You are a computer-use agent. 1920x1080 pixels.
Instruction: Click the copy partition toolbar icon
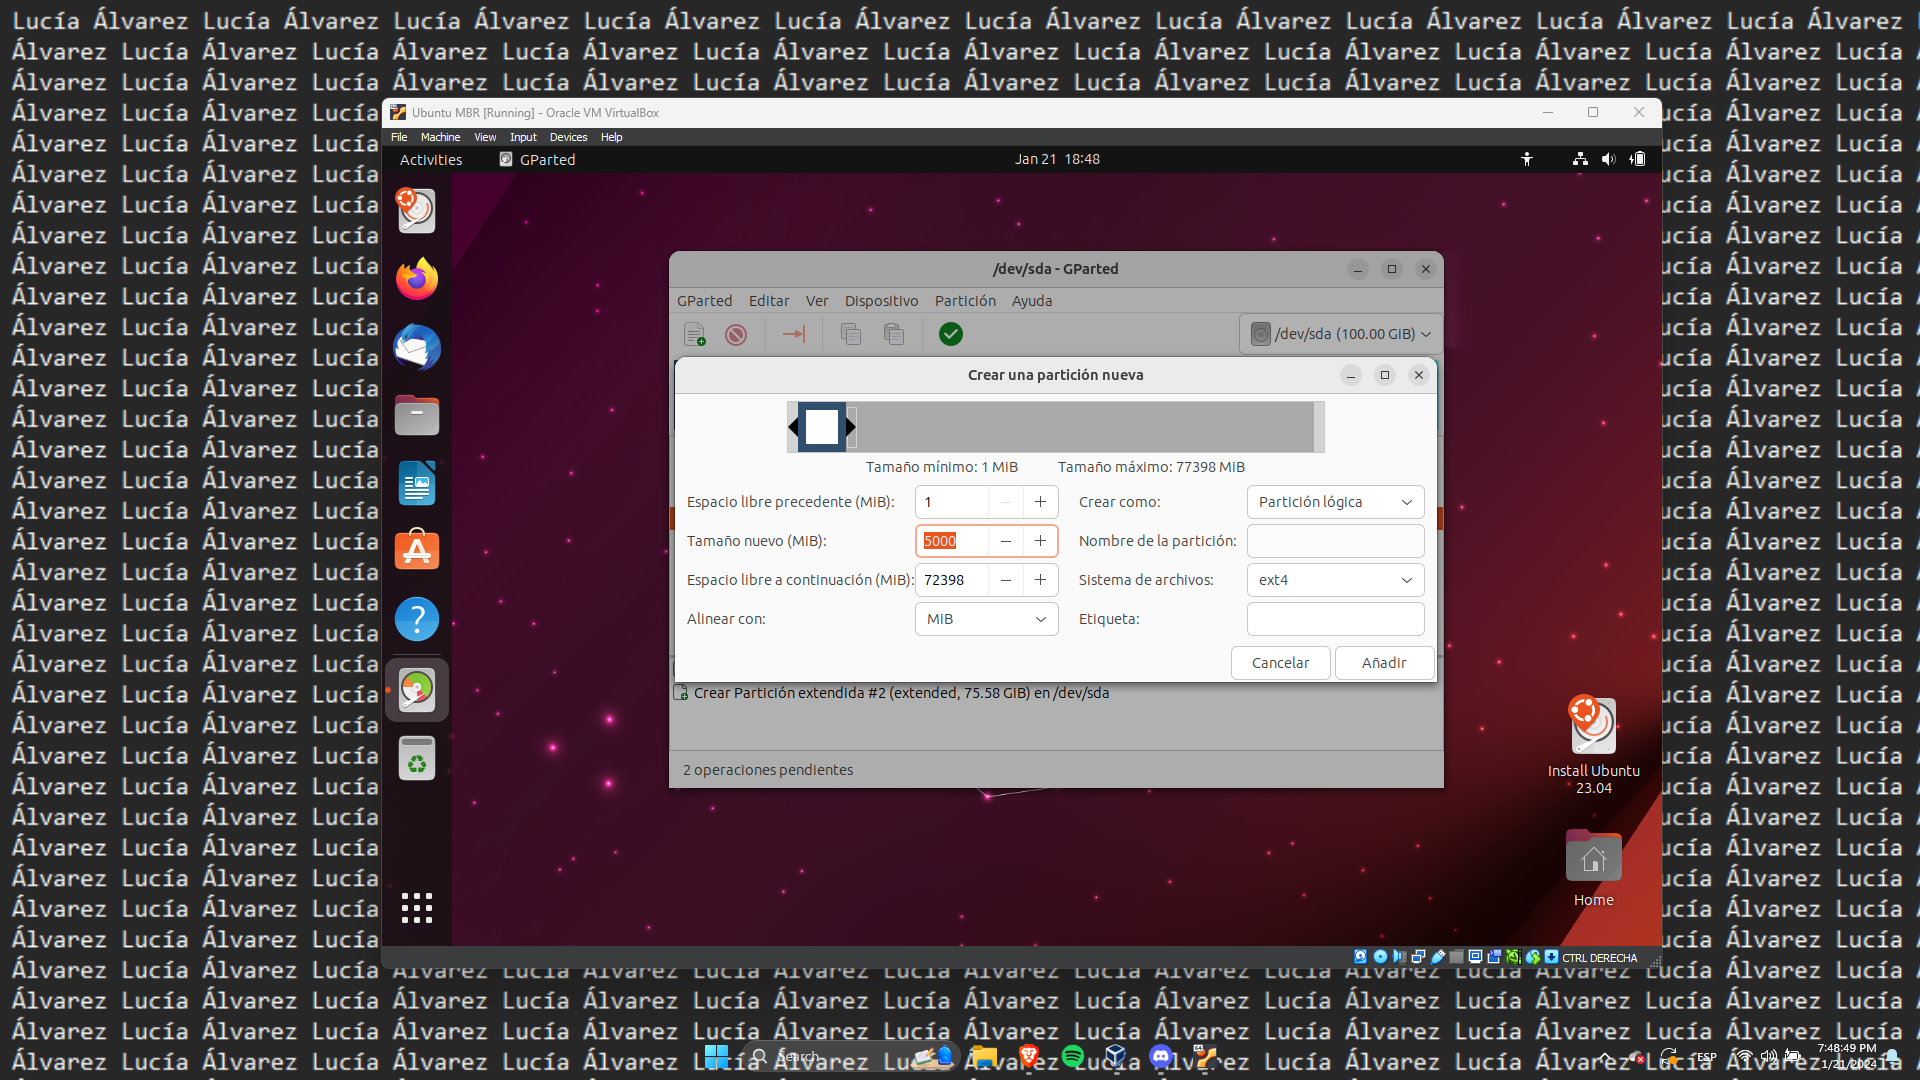(851, 334)
